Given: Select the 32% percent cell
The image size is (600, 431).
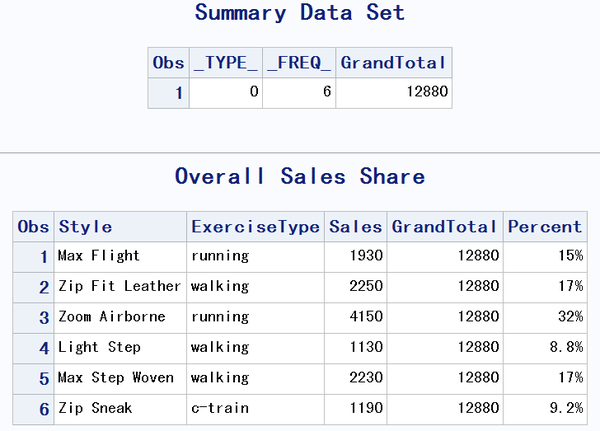Looking at the screenshot, I should [571, 317].
